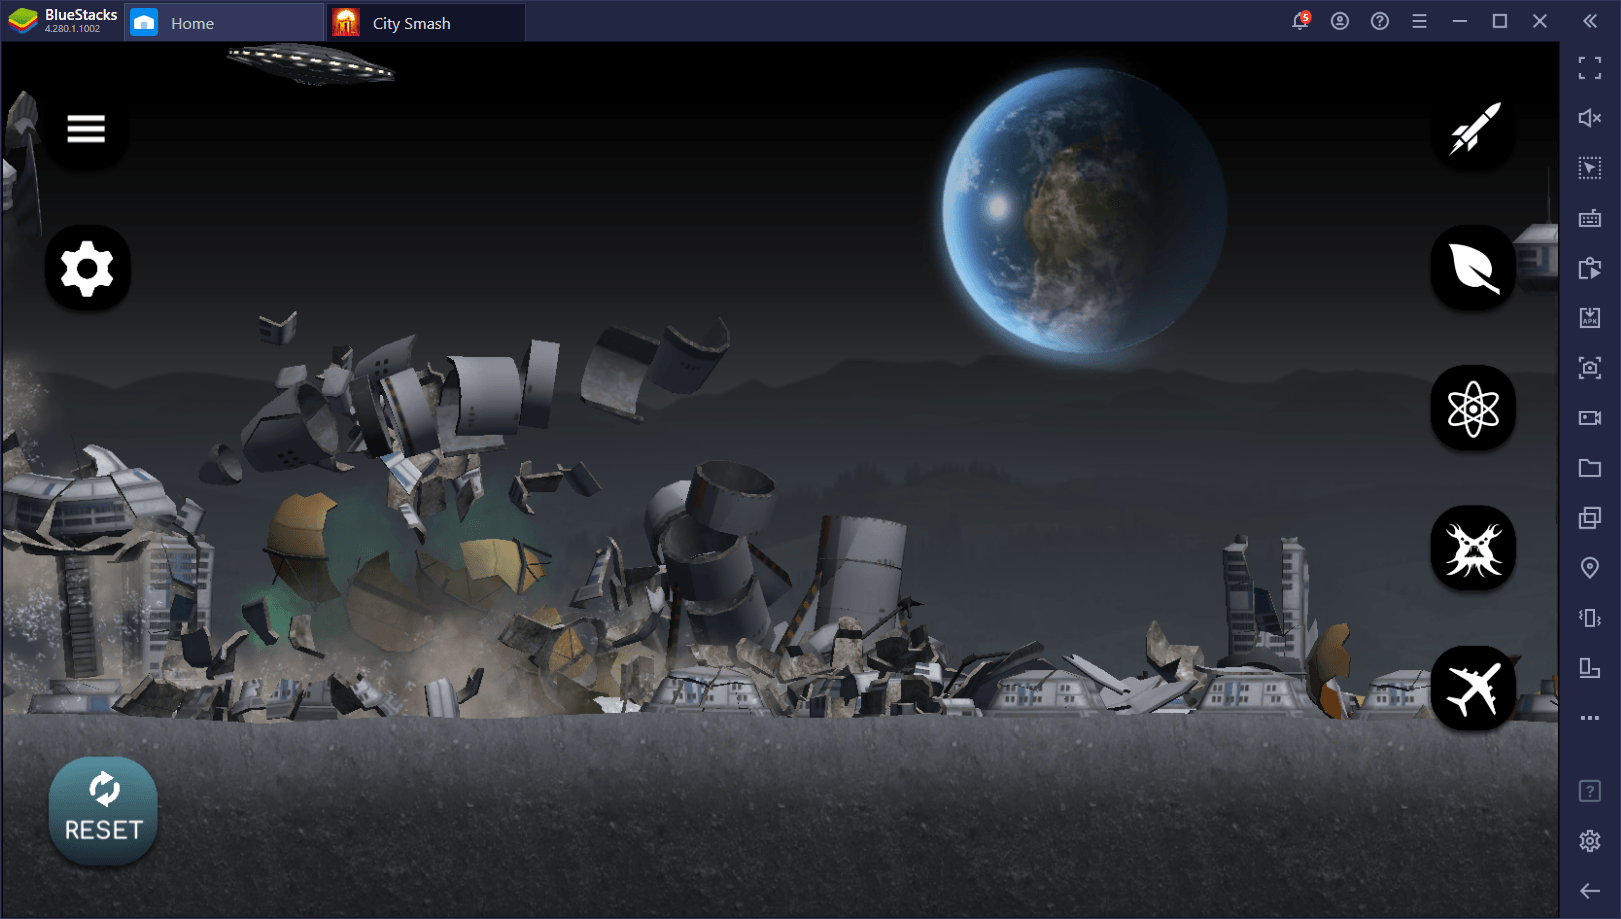The image size is (1621, 919).
Task: Select the missile weapon category
Action: (x=1473, y=128)
